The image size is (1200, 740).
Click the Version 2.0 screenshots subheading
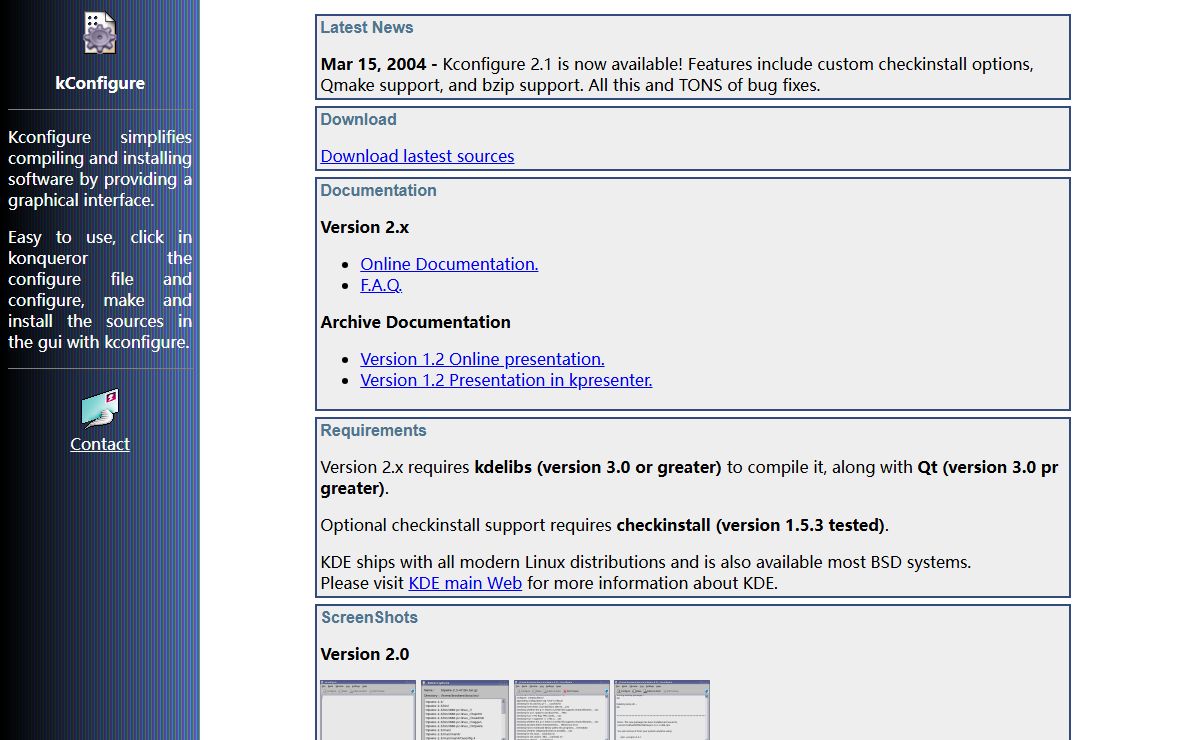point(365,654)
